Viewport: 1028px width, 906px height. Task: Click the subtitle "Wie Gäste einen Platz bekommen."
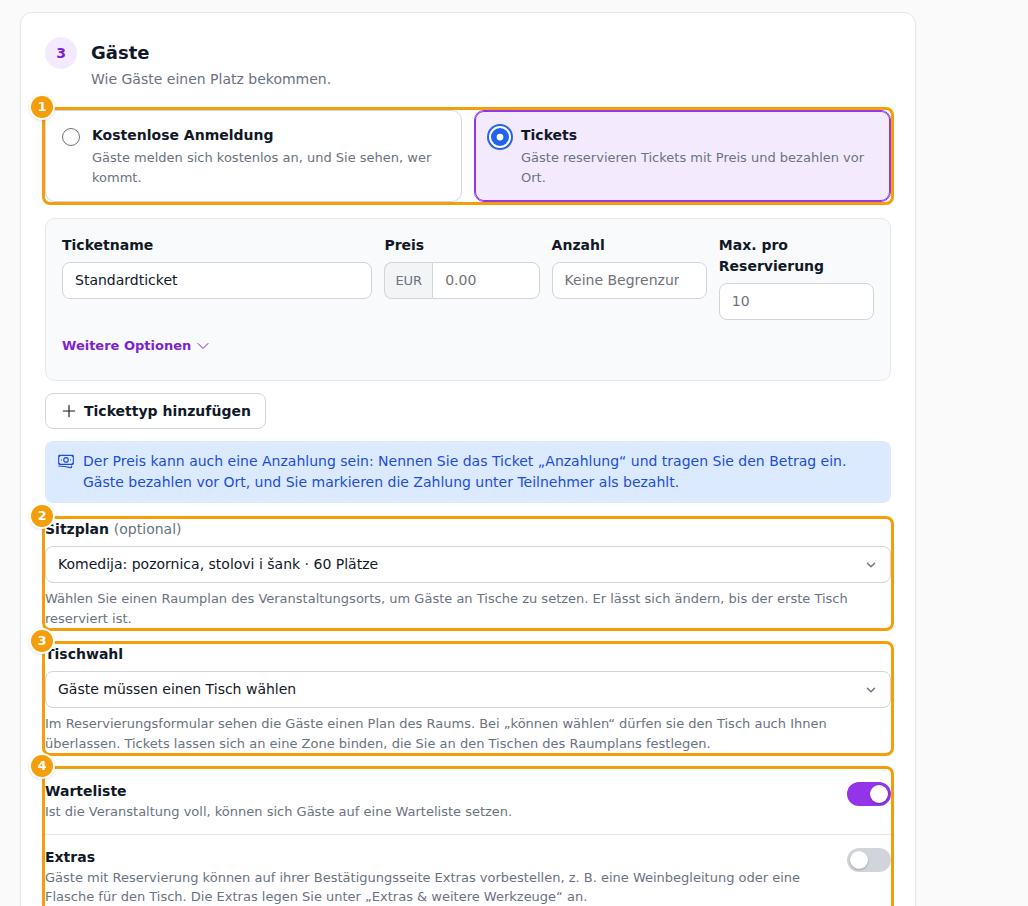click(x=211, y=79)
